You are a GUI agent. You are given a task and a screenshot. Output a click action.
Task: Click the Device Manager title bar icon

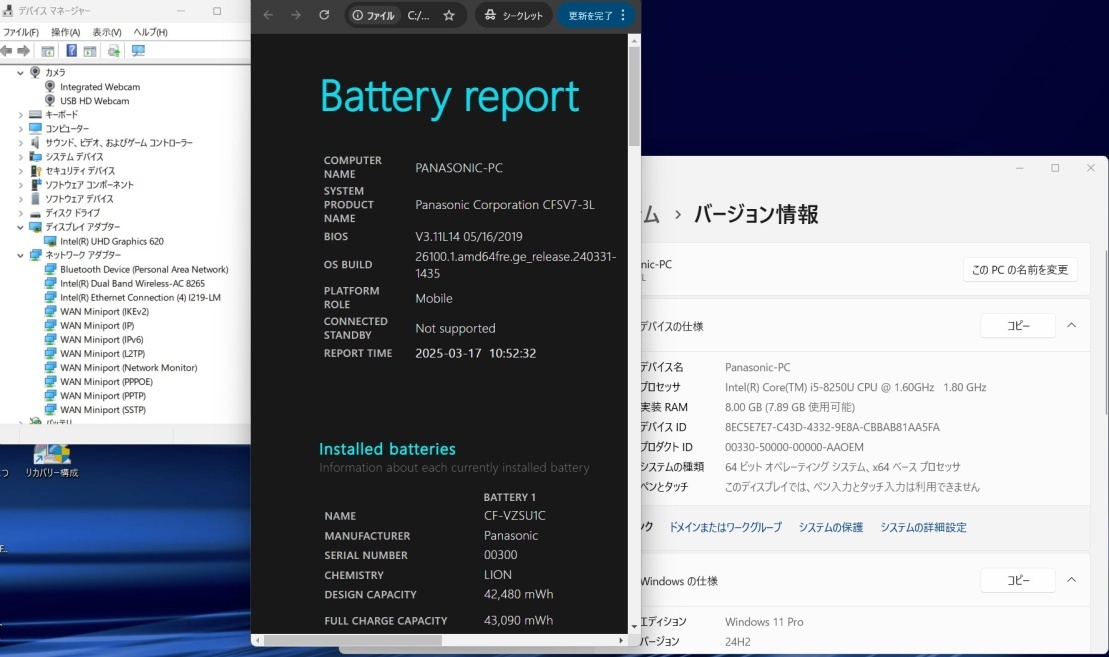point(8,11)
